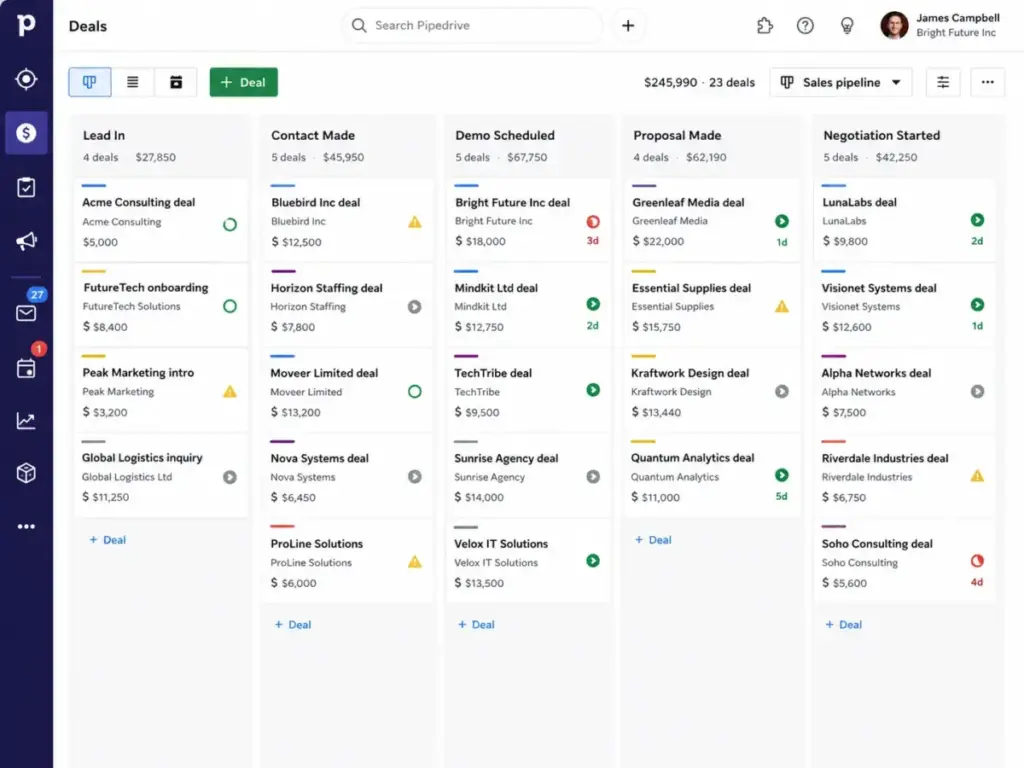The image size is (1024, 768).
Task: Click Quantum Analytics deal green arrow
Action: click(x=782, y=475)
